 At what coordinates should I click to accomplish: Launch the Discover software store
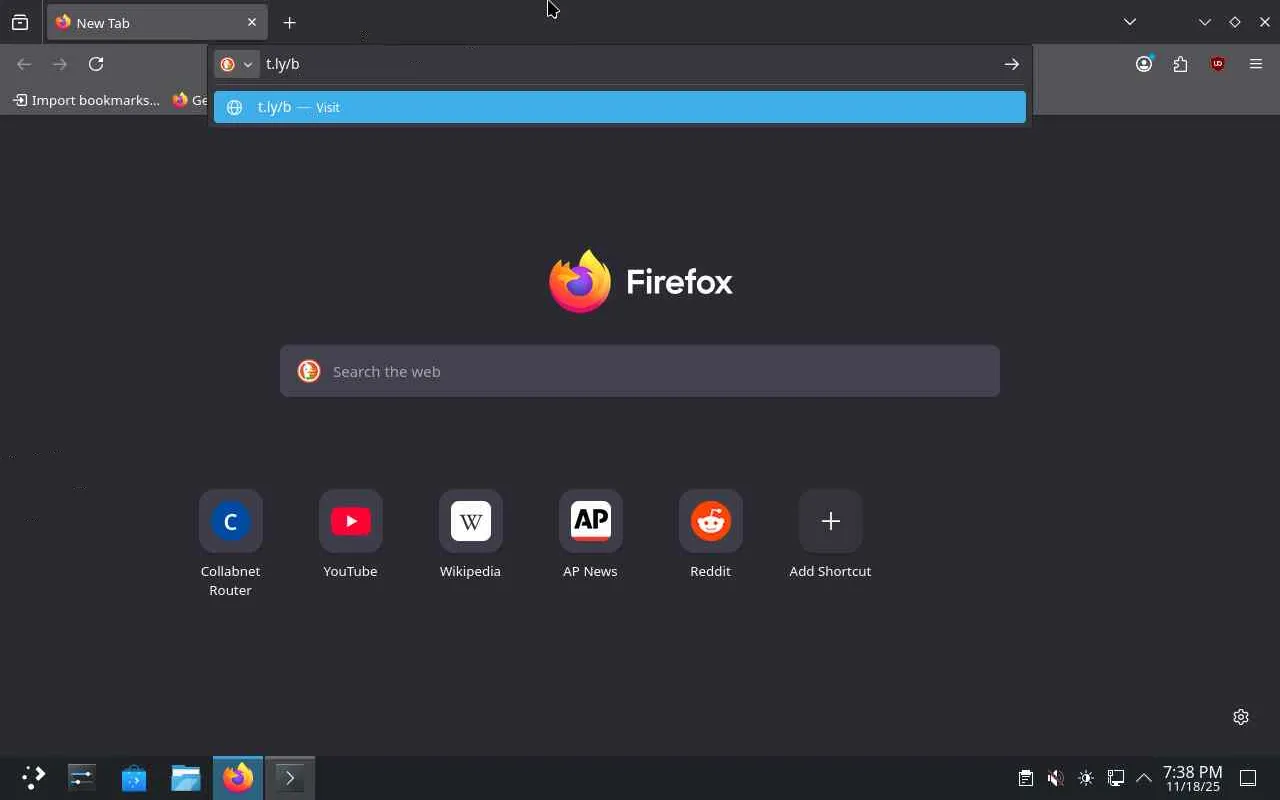(x=134, y=777)
